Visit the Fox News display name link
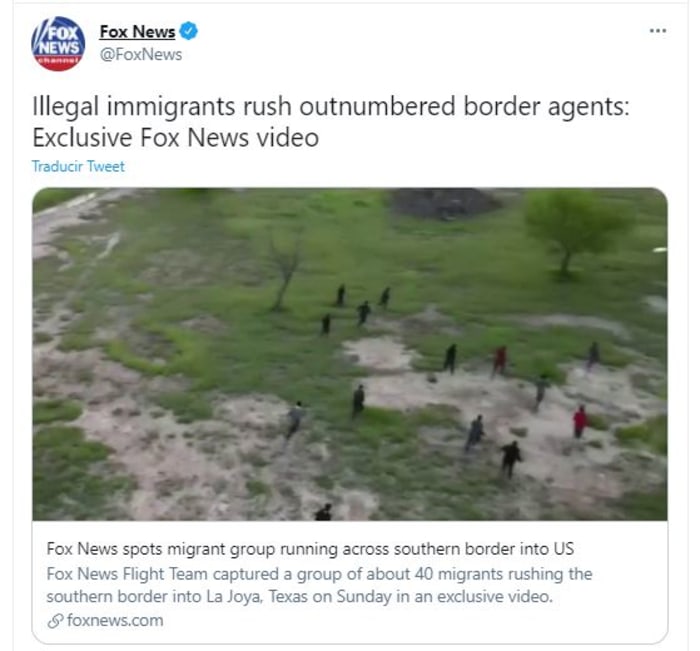This screenshot has width=700, height=651. click(138, 31)
